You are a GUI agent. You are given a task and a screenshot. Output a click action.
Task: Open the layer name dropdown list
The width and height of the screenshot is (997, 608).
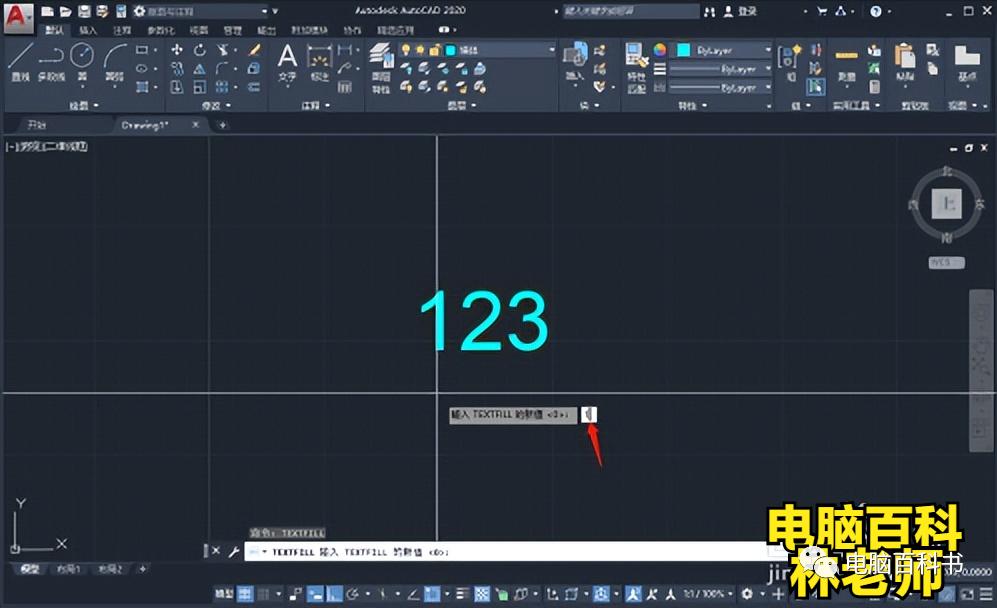click(477, 50)
